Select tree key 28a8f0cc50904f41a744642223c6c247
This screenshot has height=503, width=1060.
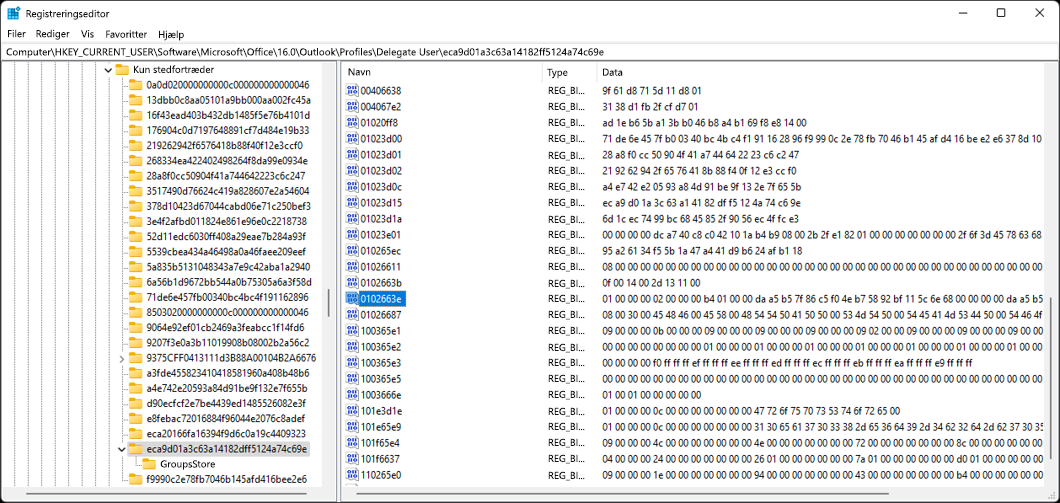(226, 176)
